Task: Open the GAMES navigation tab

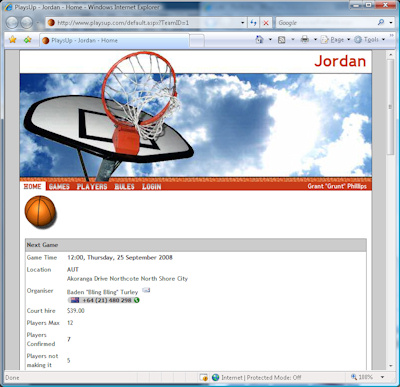Action: (x=59, y=187)
